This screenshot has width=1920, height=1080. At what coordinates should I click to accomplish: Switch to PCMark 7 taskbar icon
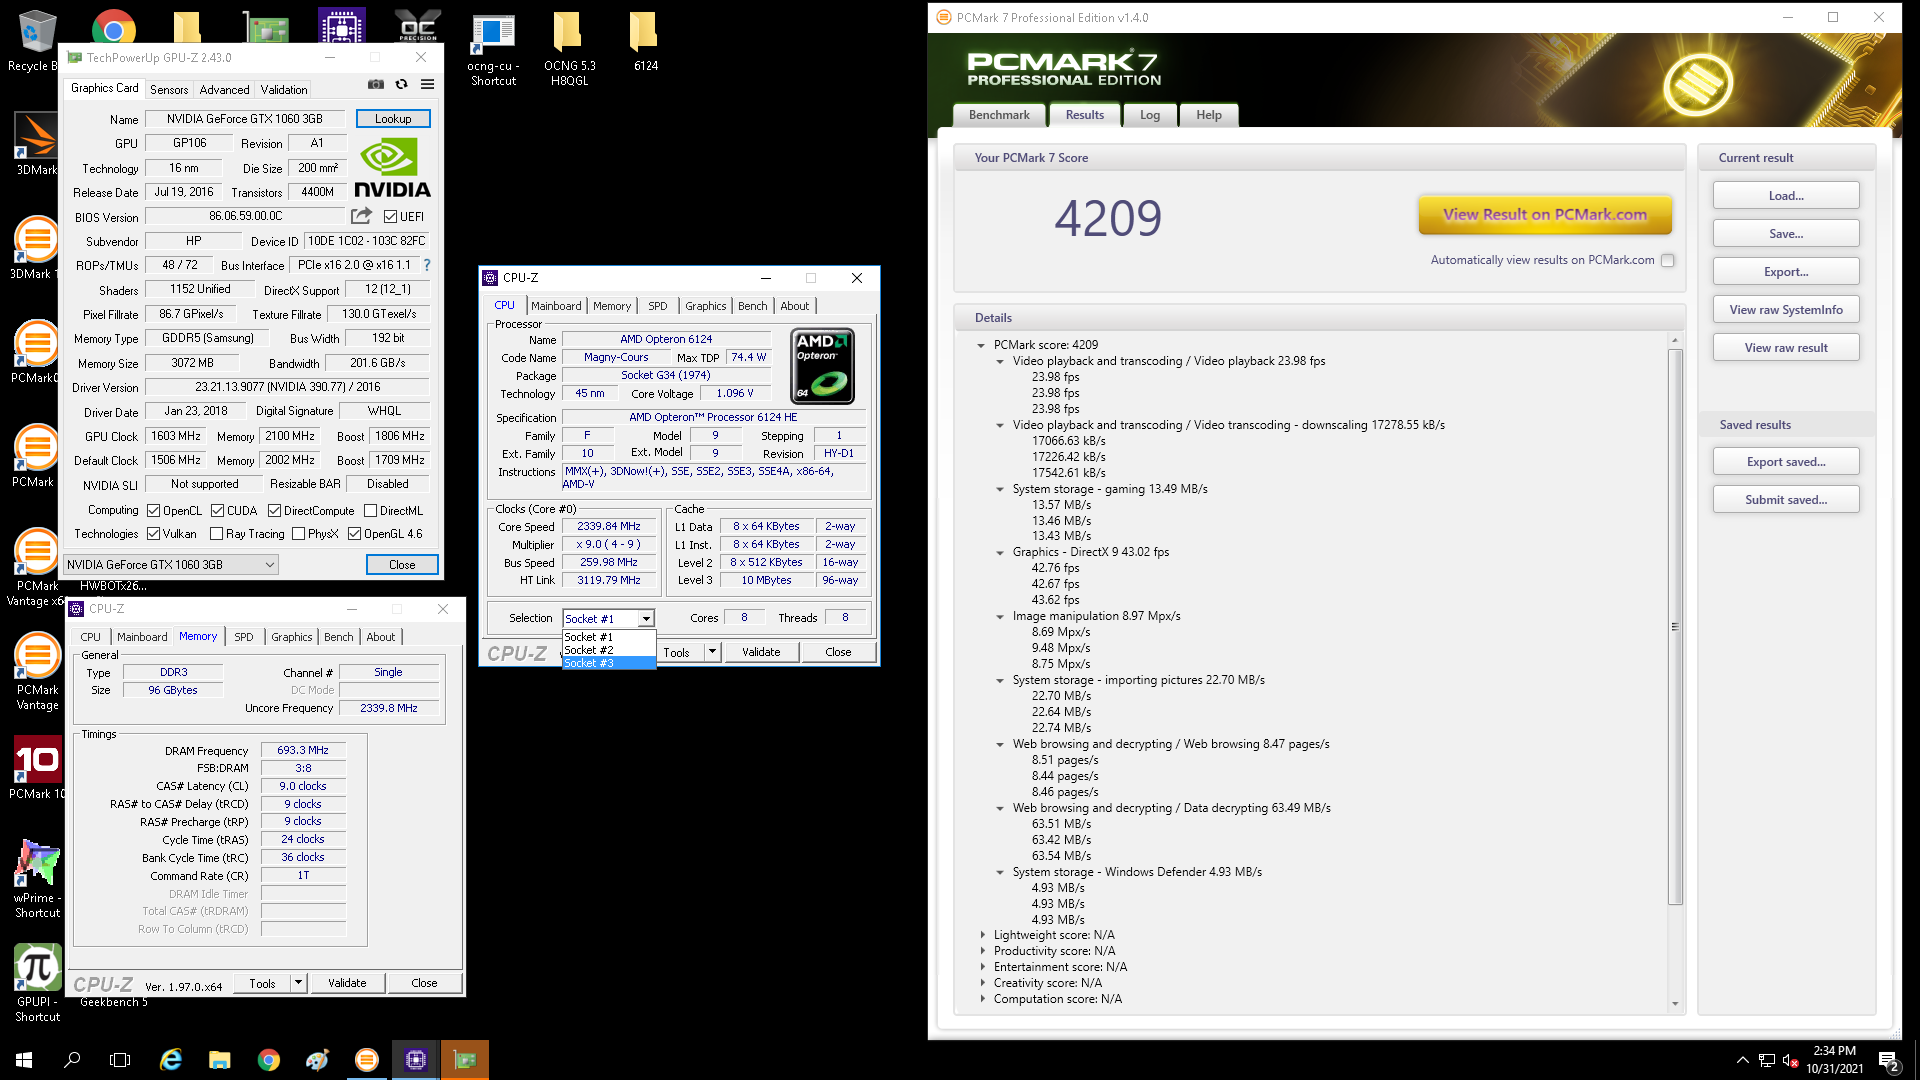pos(367,1060)
